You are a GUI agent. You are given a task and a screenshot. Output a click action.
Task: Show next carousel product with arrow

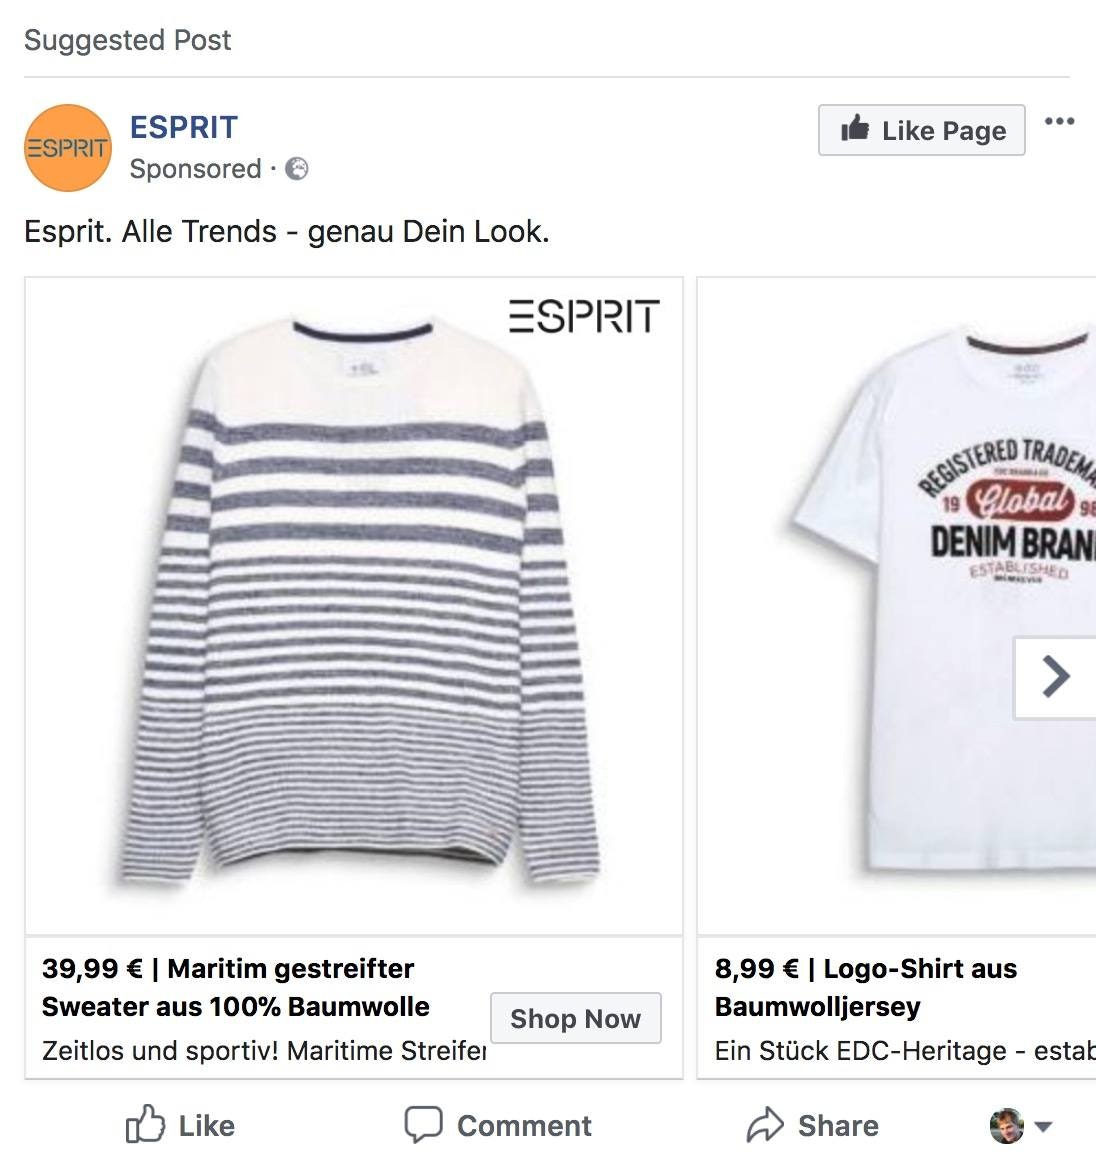[x=1055, y=677]
